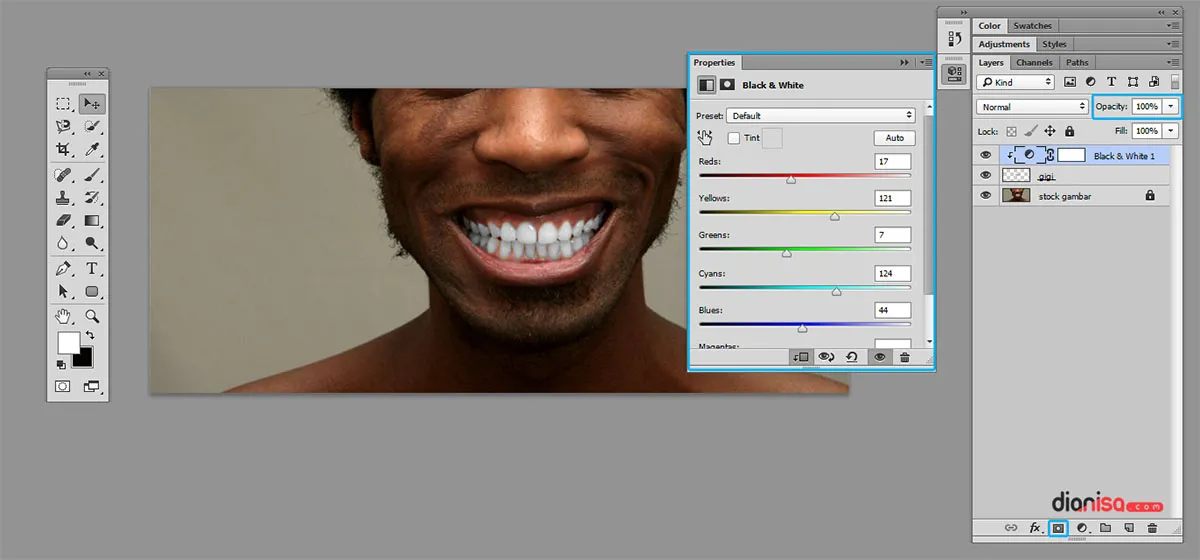
Task: Expand the Opacity slider arrow
Action: point(1171,107)
